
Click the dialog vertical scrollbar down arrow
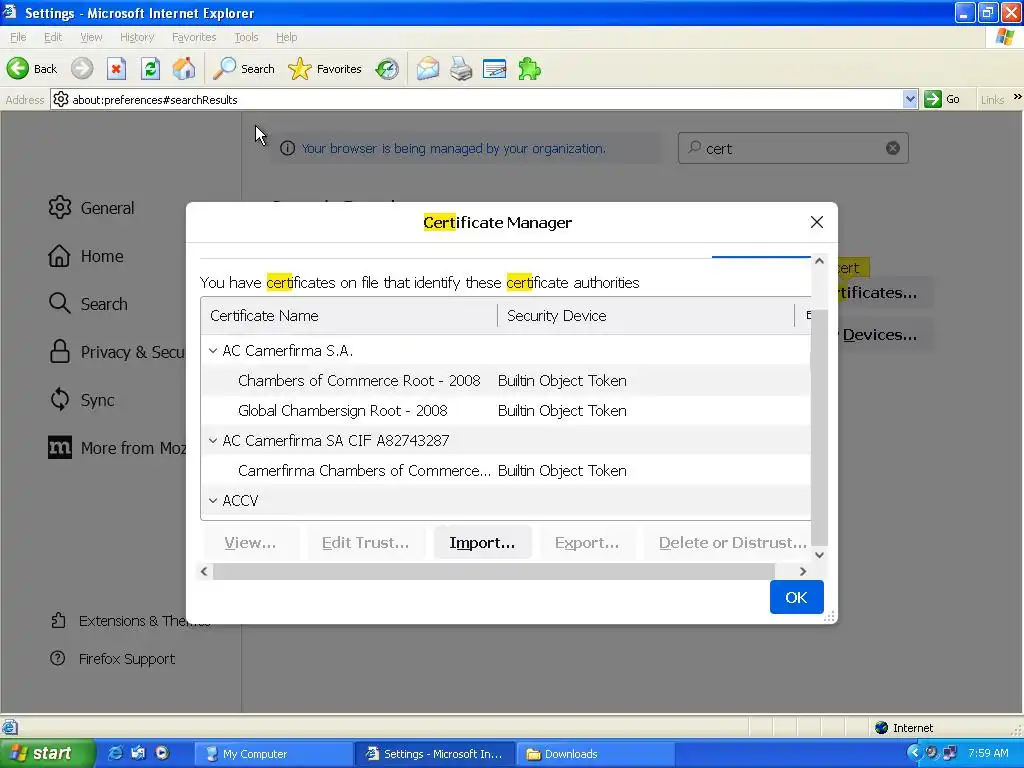tap(819, 555)
